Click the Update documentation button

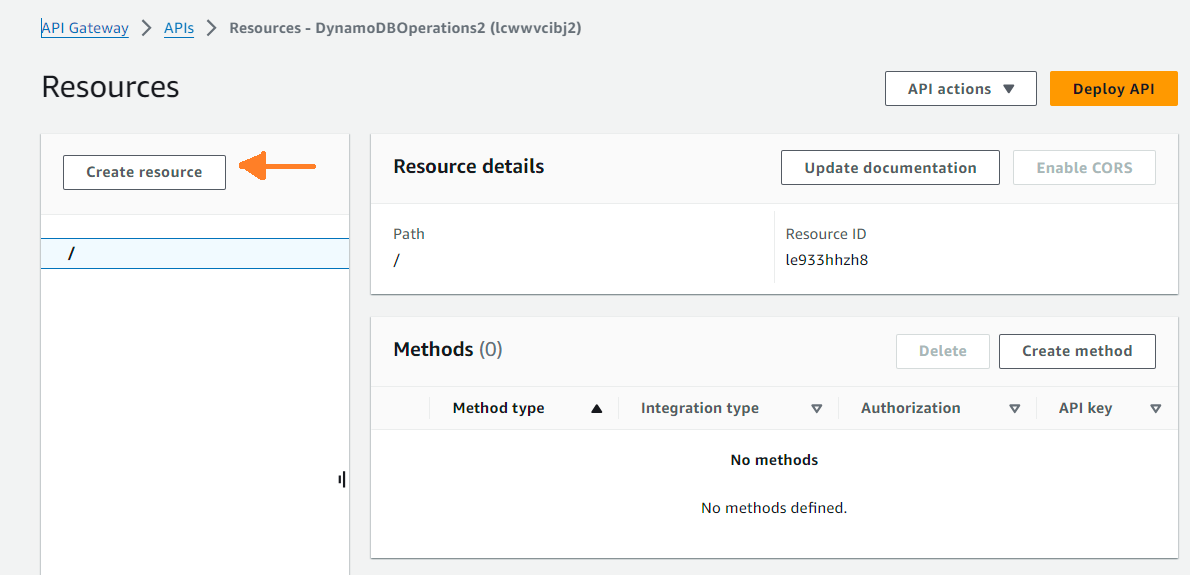click(889, 168)
